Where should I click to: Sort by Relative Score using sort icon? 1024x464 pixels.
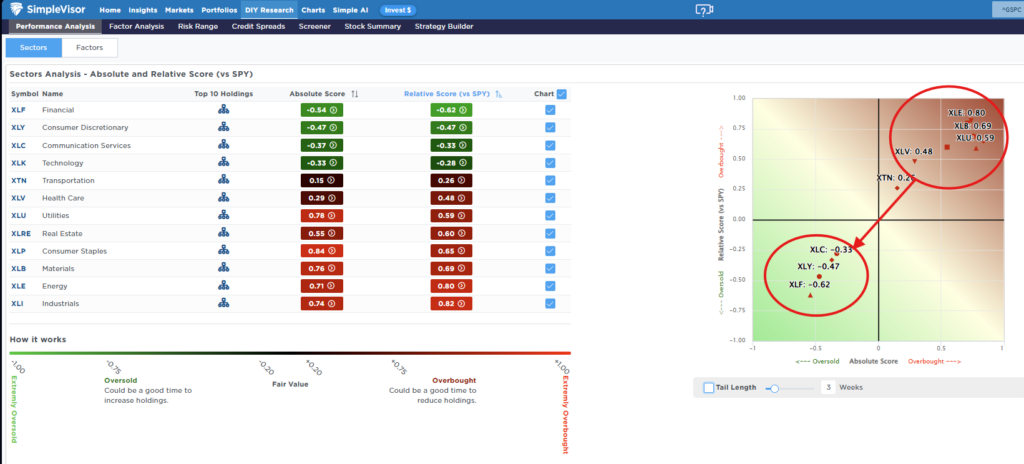pos(498,93)
